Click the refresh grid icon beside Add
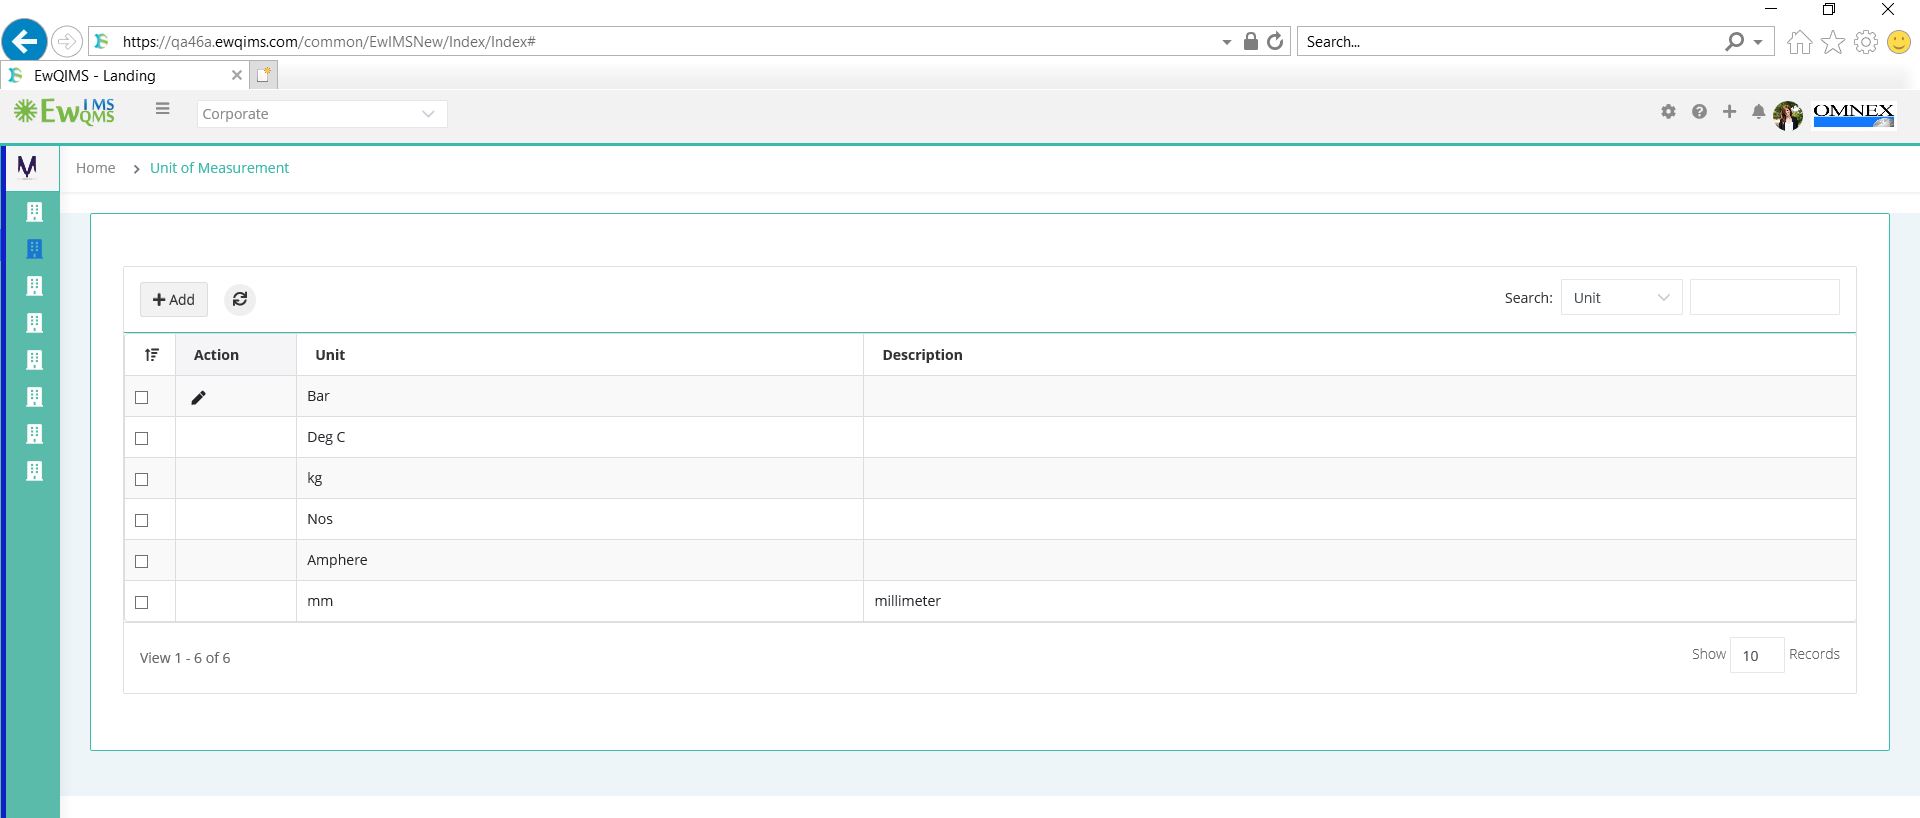The height and width of the screenshot is (818, 1920). 240,299
